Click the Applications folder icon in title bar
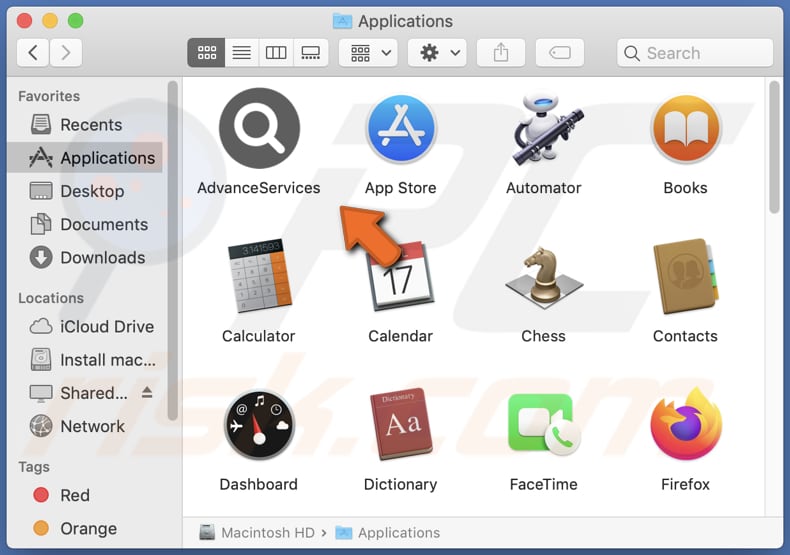790x555 pixels. 343,21
